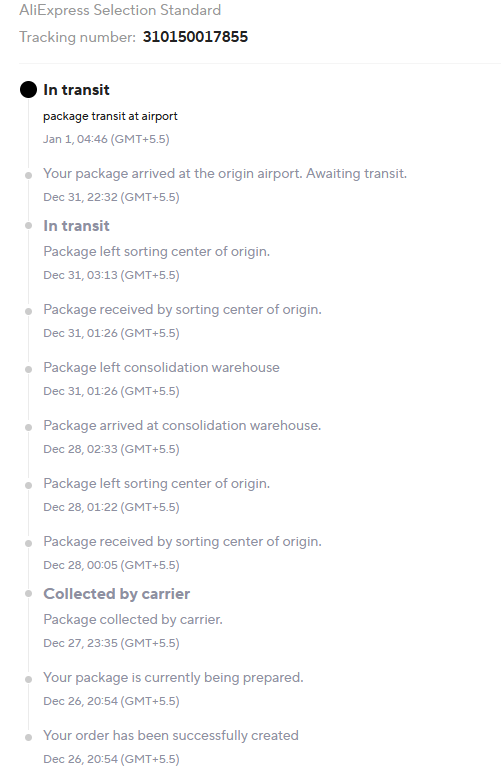Click the 'Your order has been successfully created' text
The image size is (501, 775).
[x=171, y=735]
